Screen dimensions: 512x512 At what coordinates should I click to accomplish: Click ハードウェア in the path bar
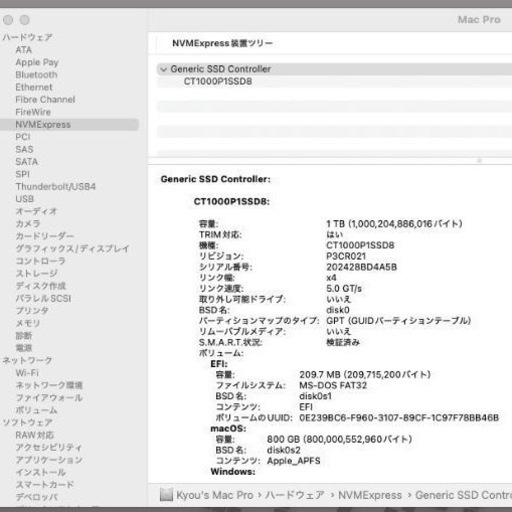[295, 495]
